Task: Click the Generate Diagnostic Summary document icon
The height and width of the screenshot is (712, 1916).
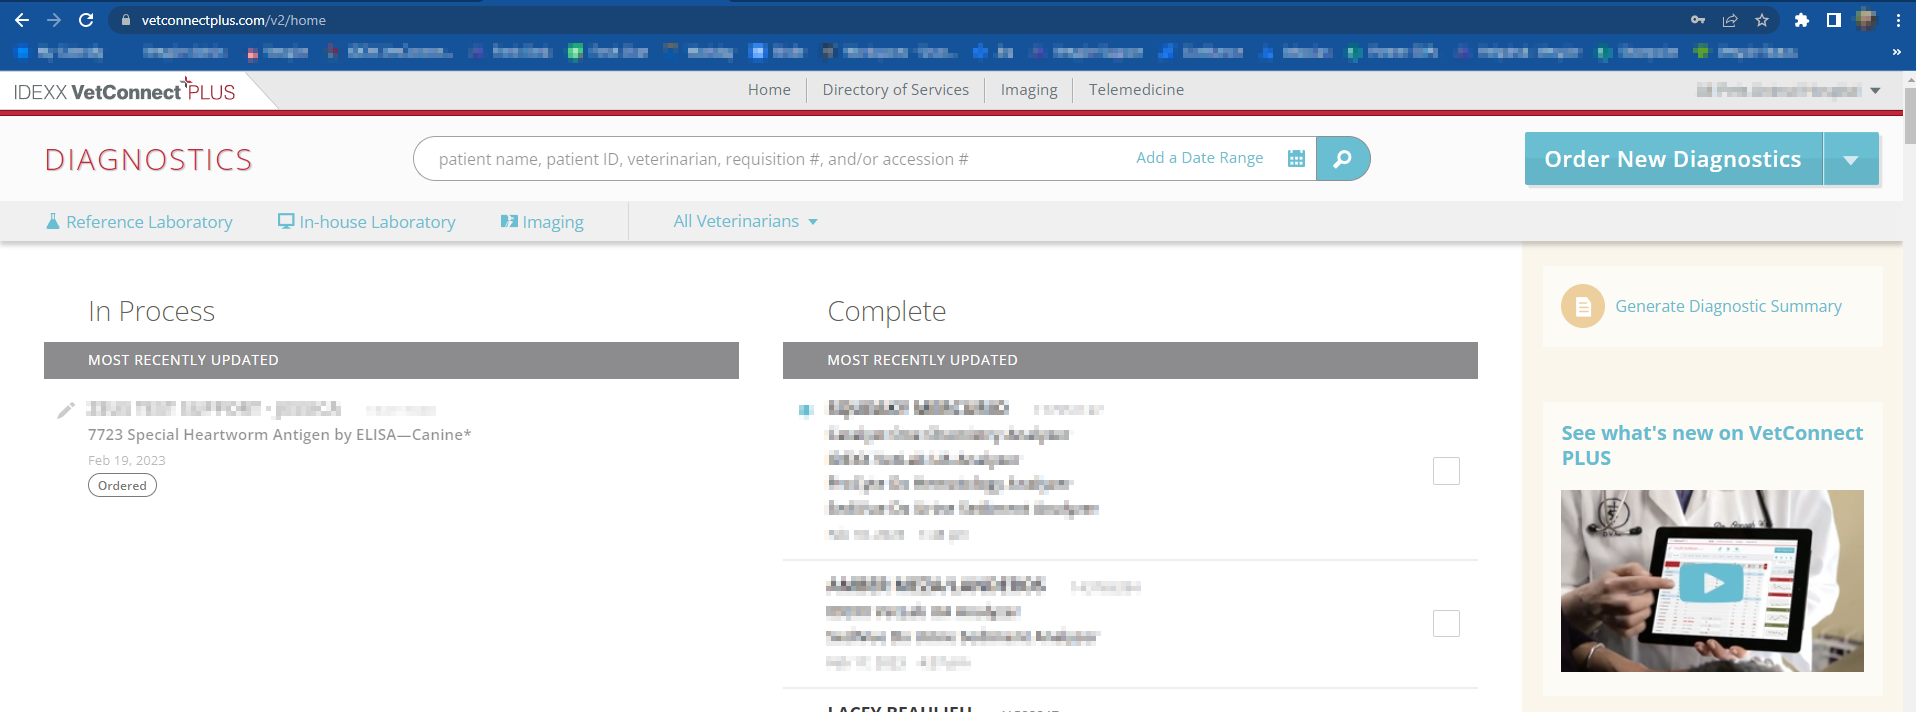Action: (x=1582, y=307)
